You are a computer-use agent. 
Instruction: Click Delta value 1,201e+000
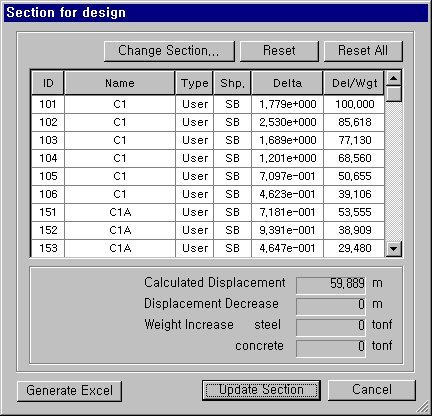pyautogui.click(x=287, y=158)
